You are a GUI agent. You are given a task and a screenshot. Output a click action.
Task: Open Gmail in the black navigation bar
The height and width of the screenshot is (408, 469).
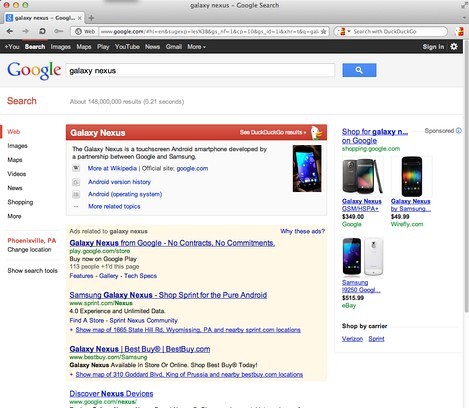173,47
